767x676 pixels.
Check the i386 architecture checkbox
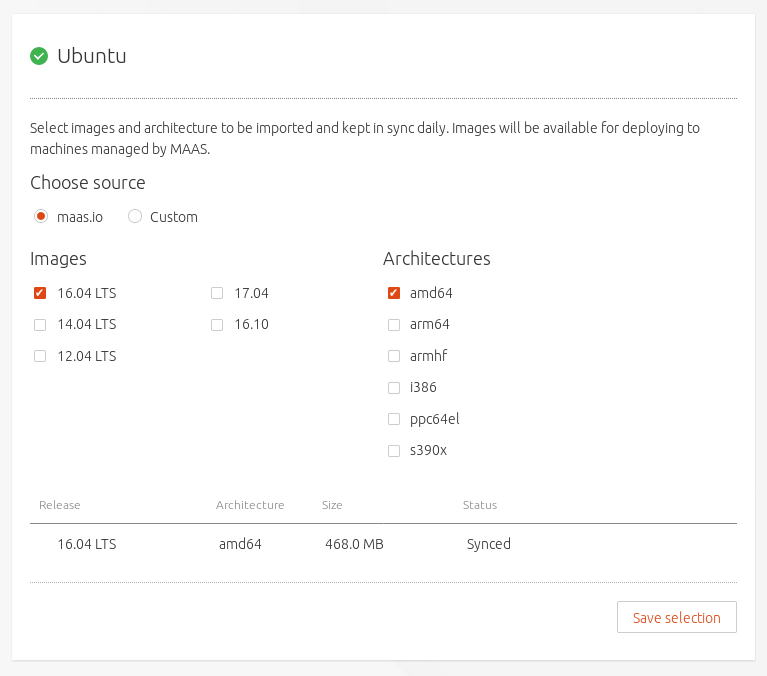[x=394, y=388]
